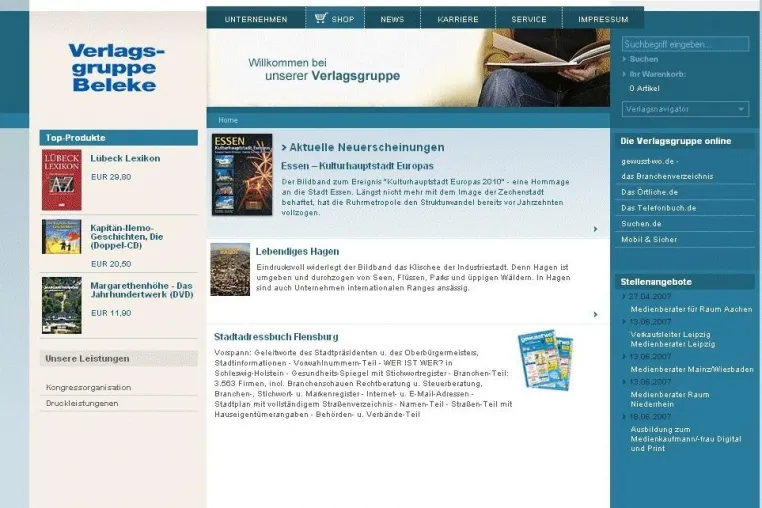Open Das Telefonbuch.de link

pyautogui.click(x=658, y=208)
